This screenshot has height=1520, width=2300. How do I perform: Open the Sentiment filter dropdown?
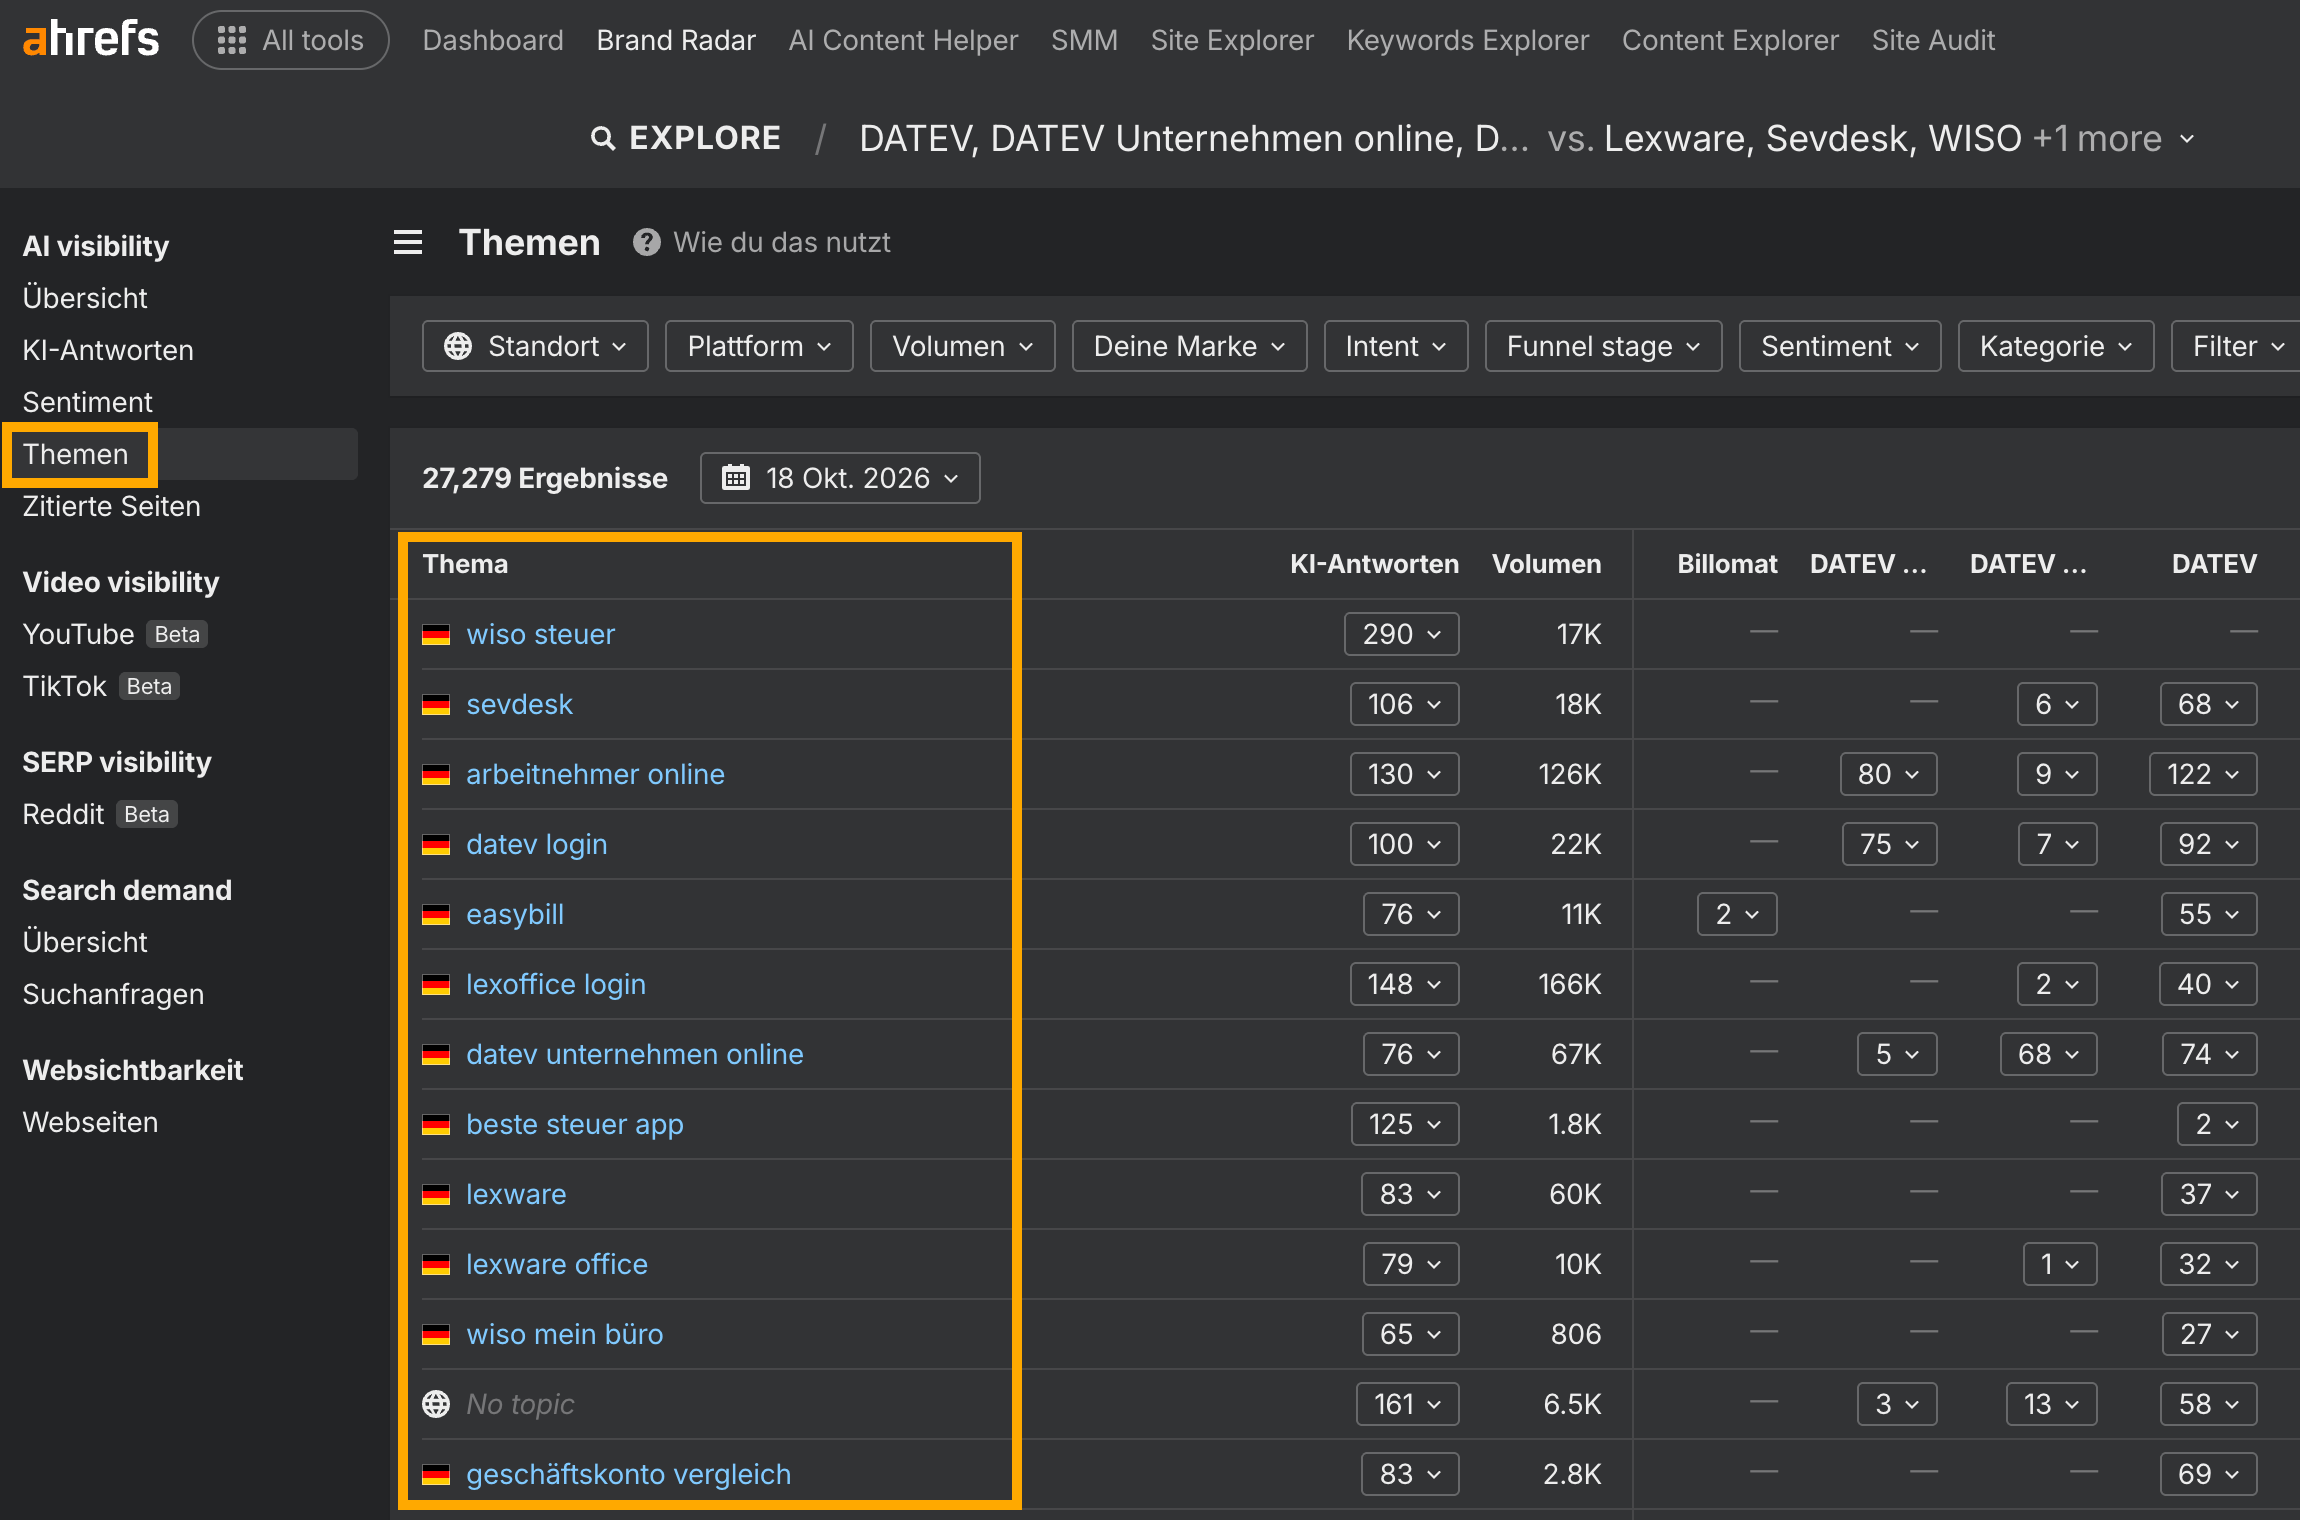coord(1840,346)
